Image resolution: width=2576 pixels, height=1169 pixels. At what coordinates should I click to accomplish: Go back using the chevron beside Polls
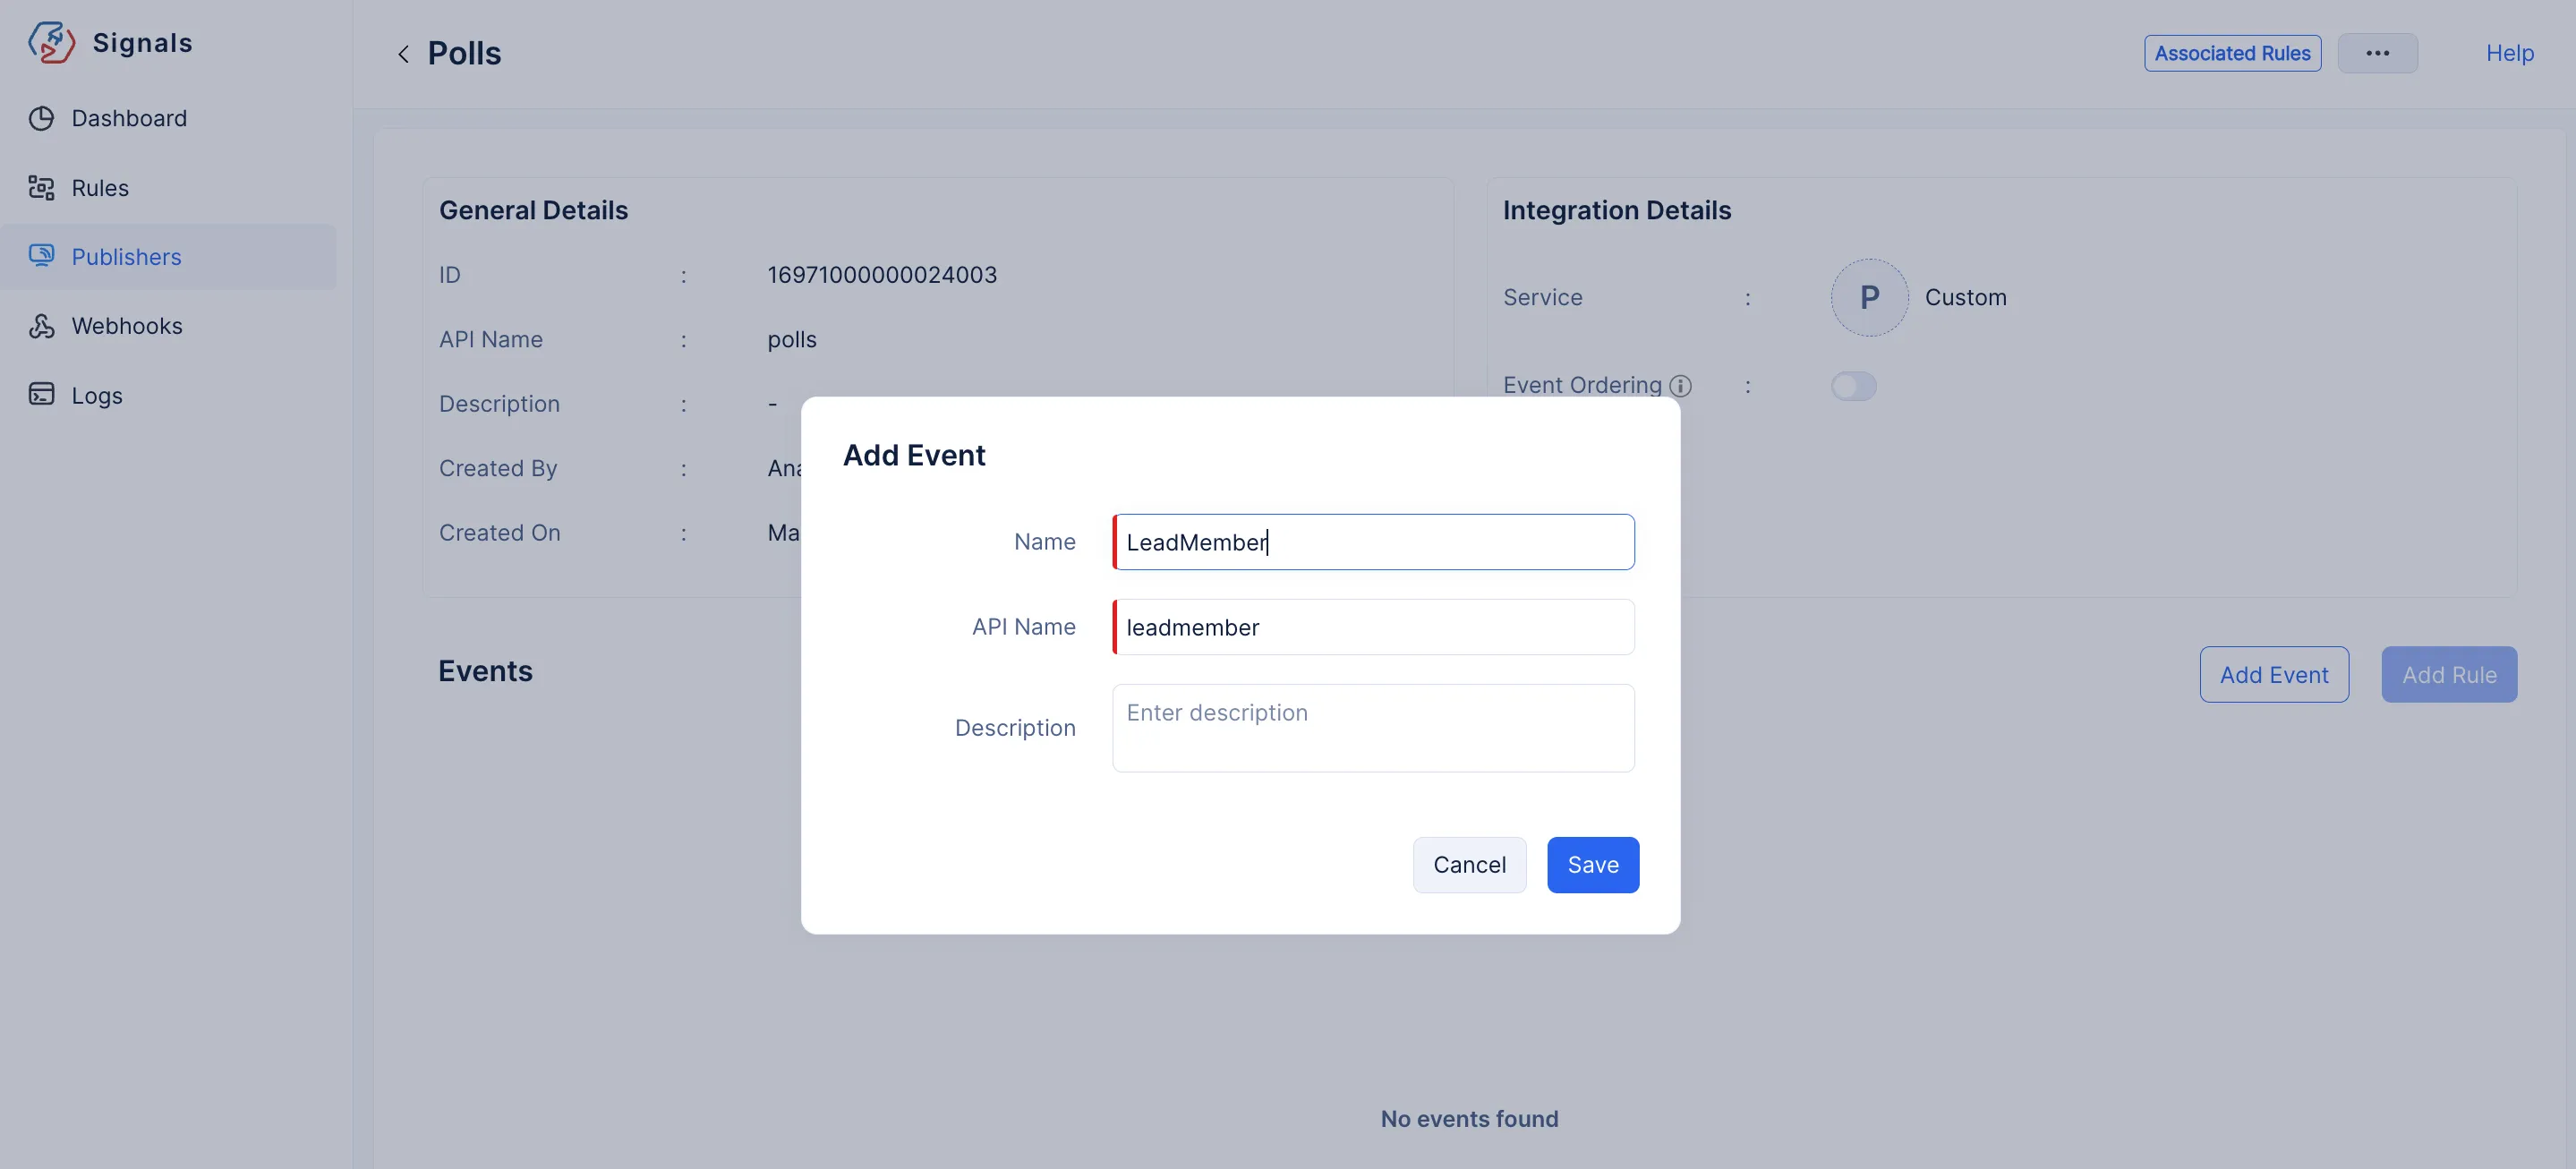pos(403,54)
